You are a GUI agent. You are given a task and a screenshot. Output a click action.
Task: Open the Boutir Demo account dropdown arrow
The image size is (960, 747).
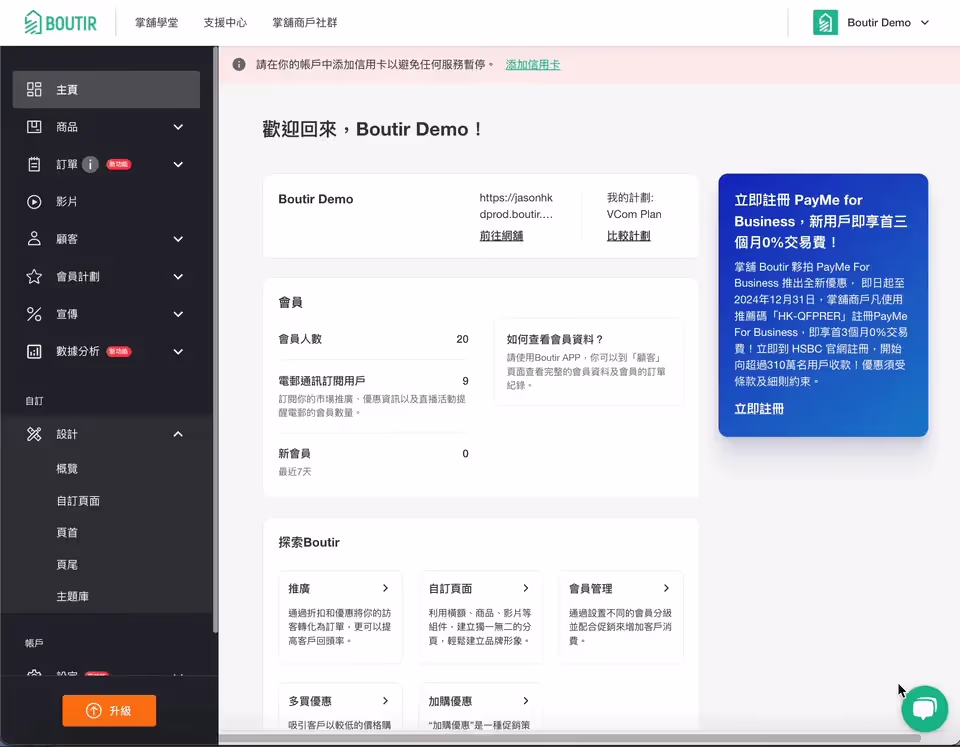(925, 23)
